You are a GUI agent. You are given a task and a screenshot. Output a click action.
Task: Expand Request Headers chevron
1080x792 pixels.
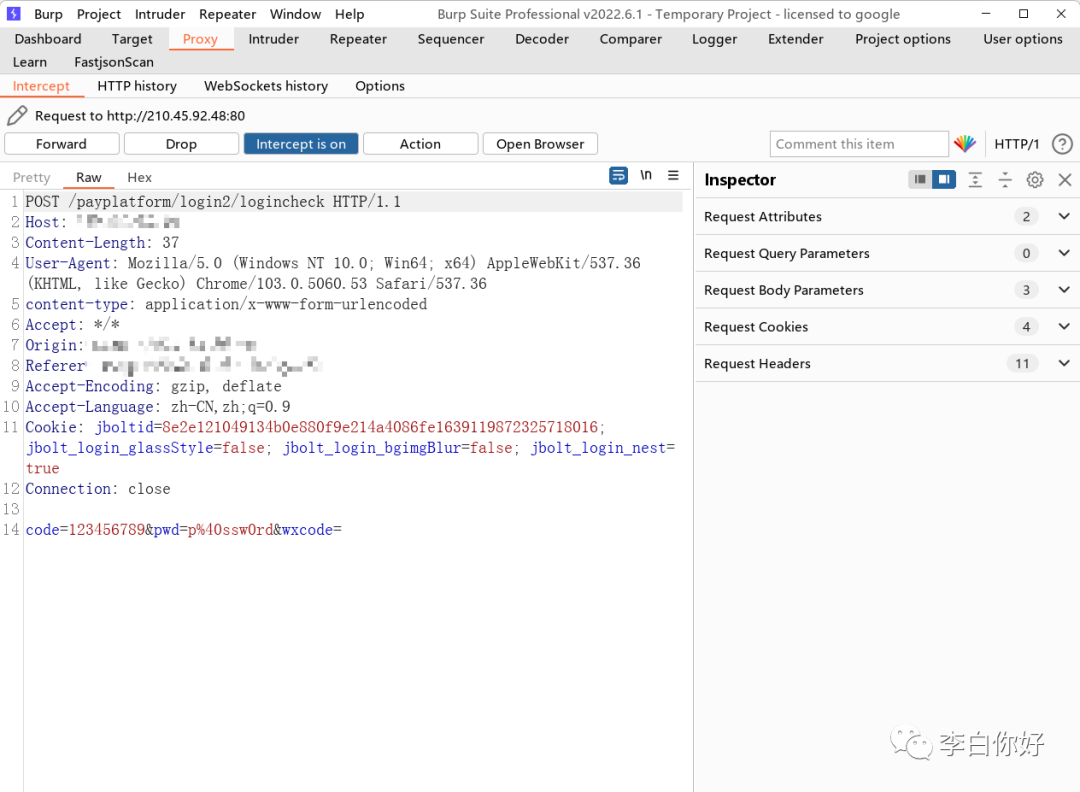[1063, 363]
